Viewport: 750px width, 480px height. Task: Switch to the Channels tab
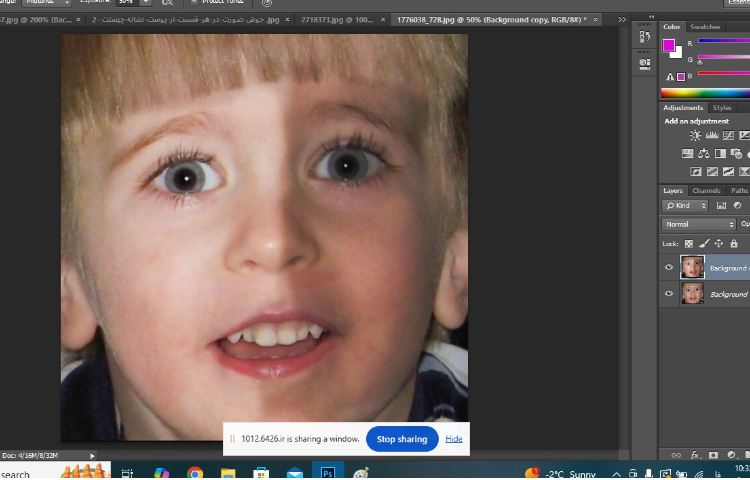click(706, 190)
